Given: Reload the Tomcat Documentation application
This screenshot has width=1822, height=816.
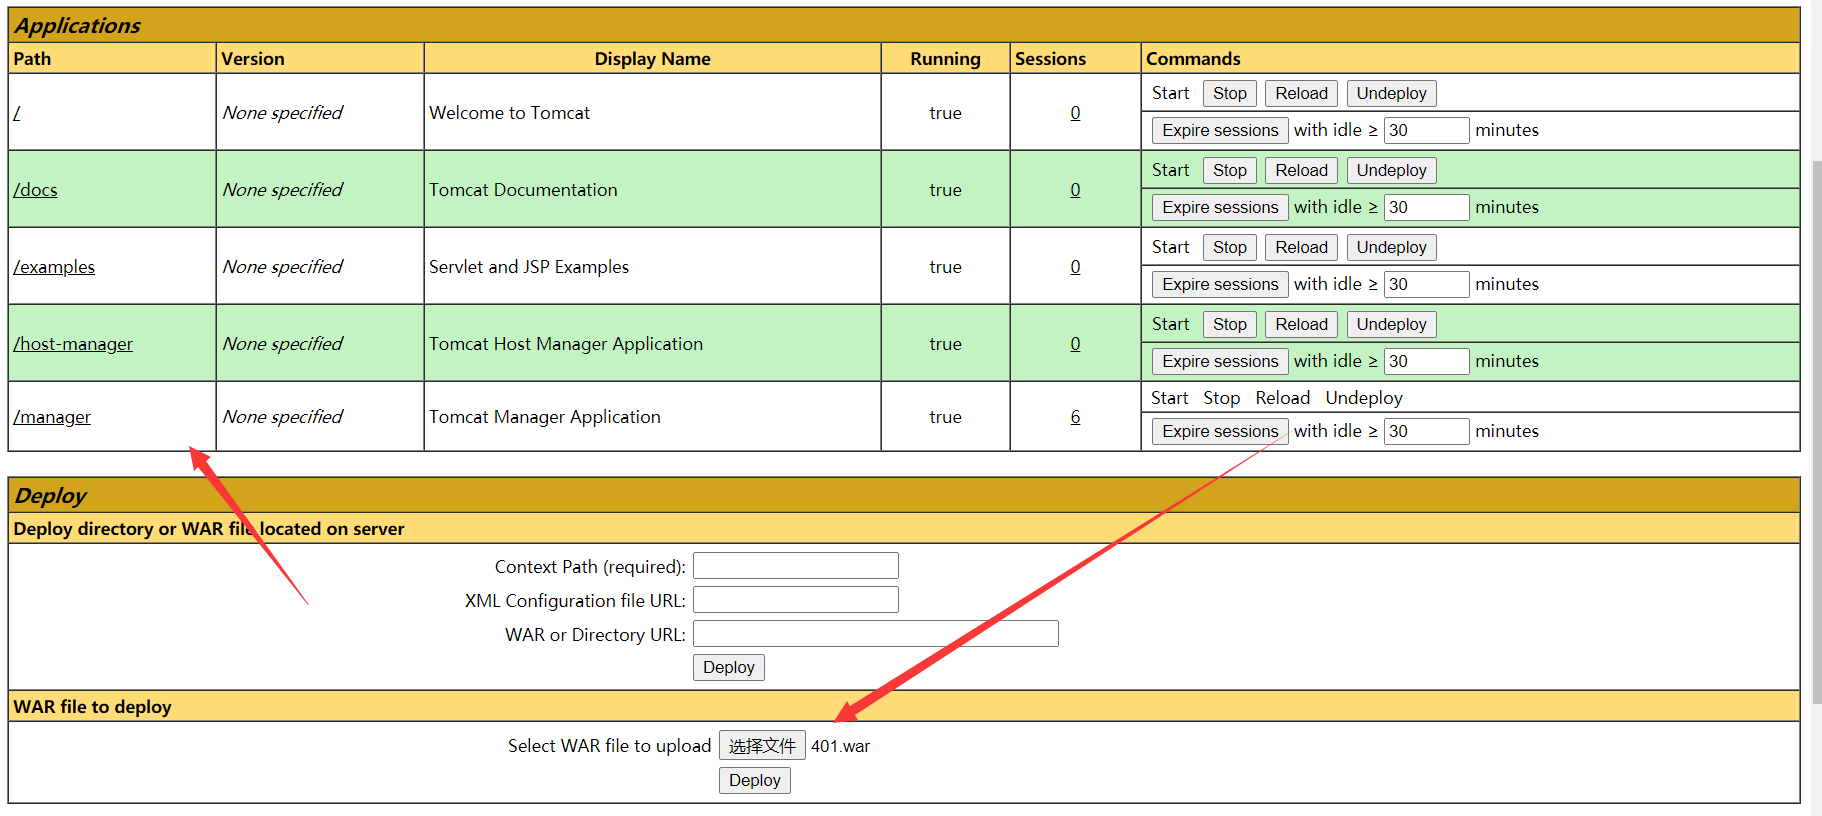Looking at the screenshot, I should pyautogui.click(x=1301, y=170).
